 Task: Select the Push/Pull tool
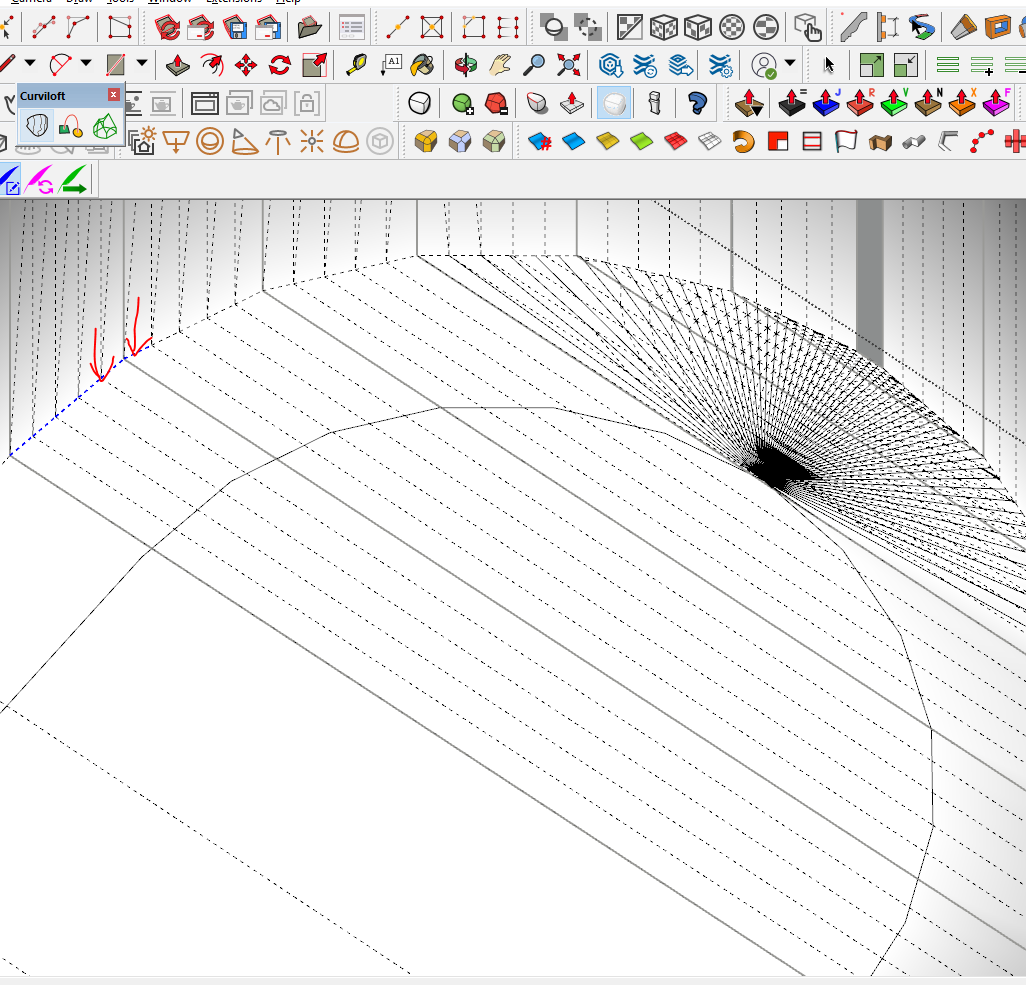coord(177,65)
